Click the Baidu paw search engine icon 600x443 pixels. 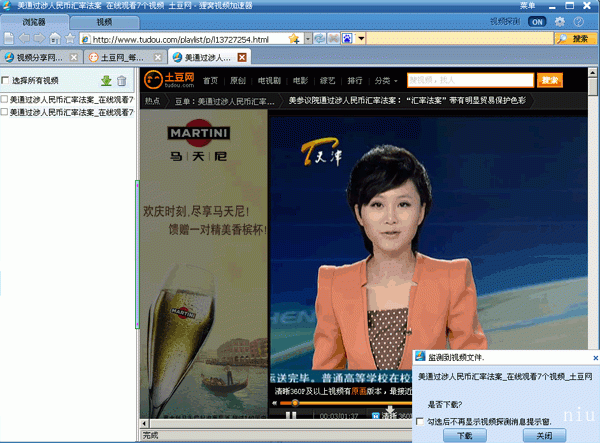pos(347,38)
